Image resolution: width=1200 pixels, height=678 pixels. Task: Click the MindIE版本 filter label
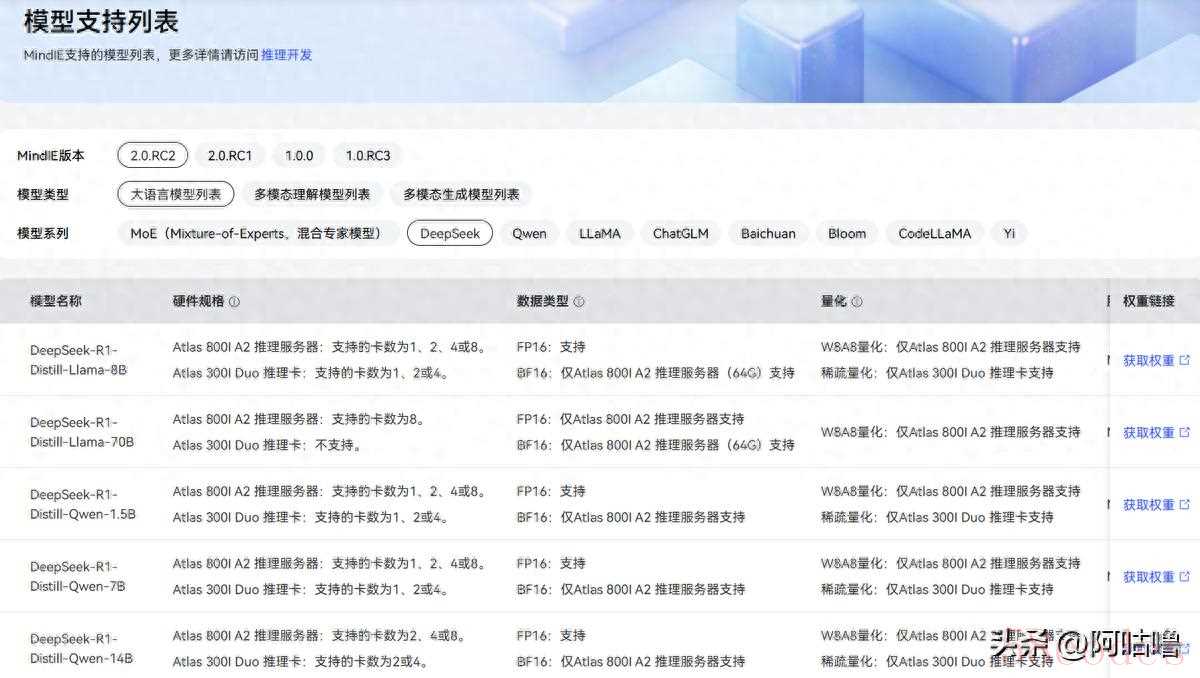[51, 155]
